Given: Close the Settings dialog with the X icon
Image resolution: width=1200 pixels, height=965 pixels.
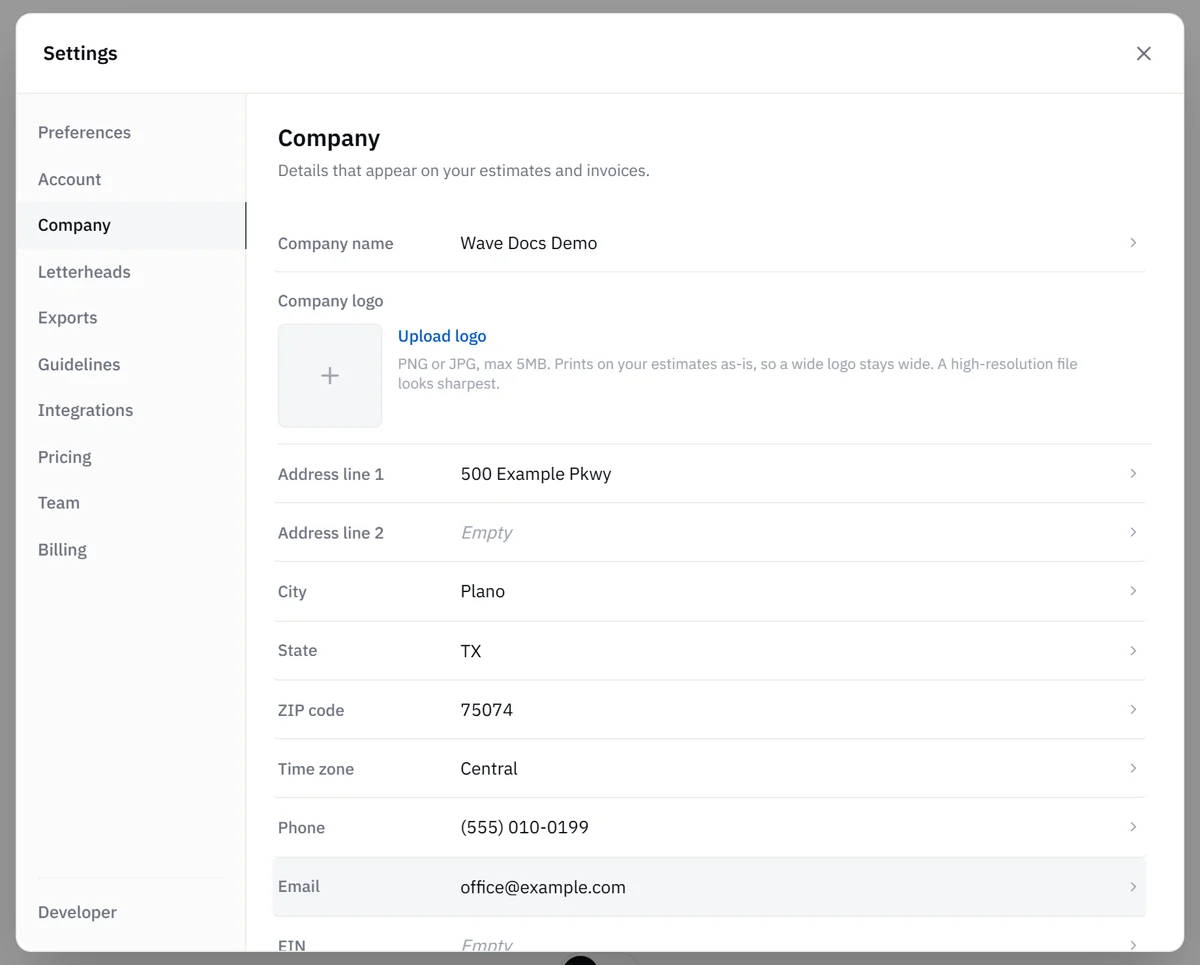Looking at the screenshot, I should pyautogui.click(x=1144, y=54).
